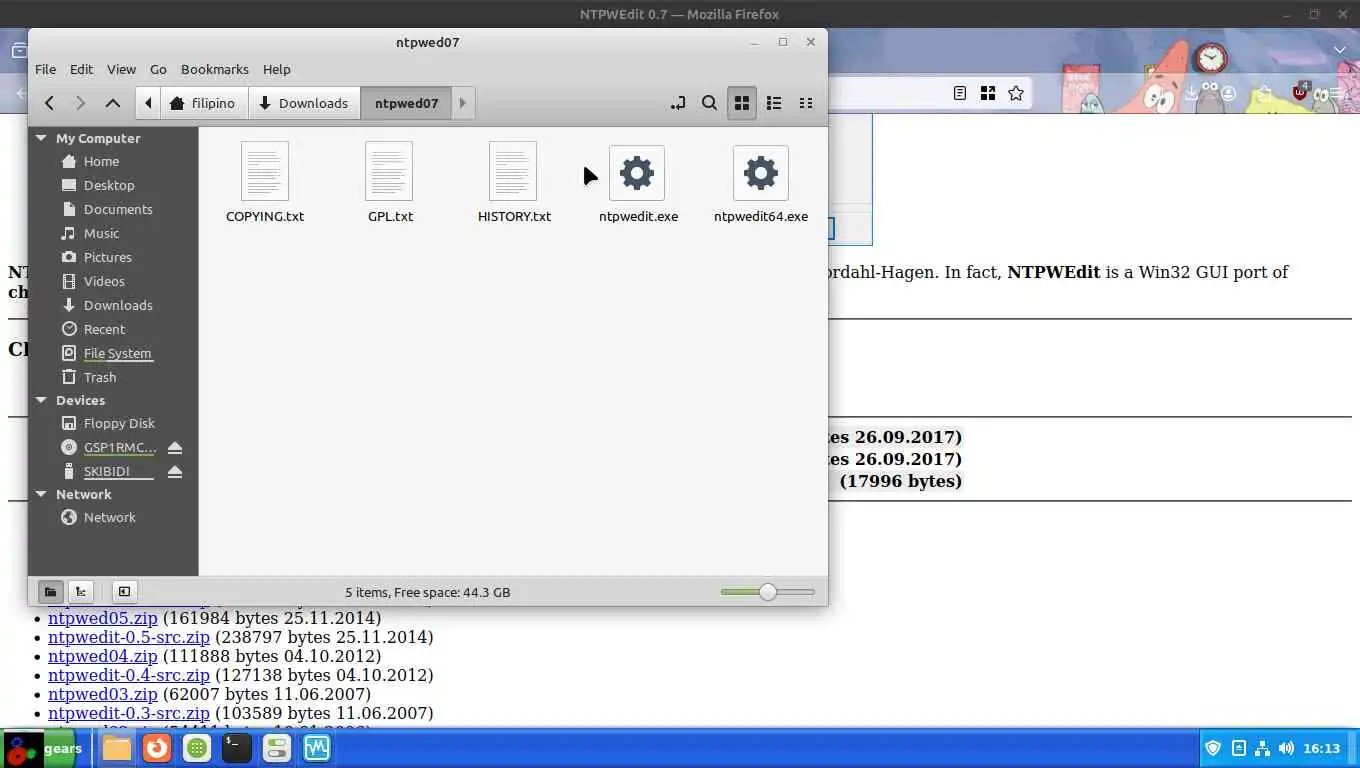The width and height of the screenshot is (1360, 768).
Task: Select the ntpwedit64.exe file
Action: tap(761, 182)
